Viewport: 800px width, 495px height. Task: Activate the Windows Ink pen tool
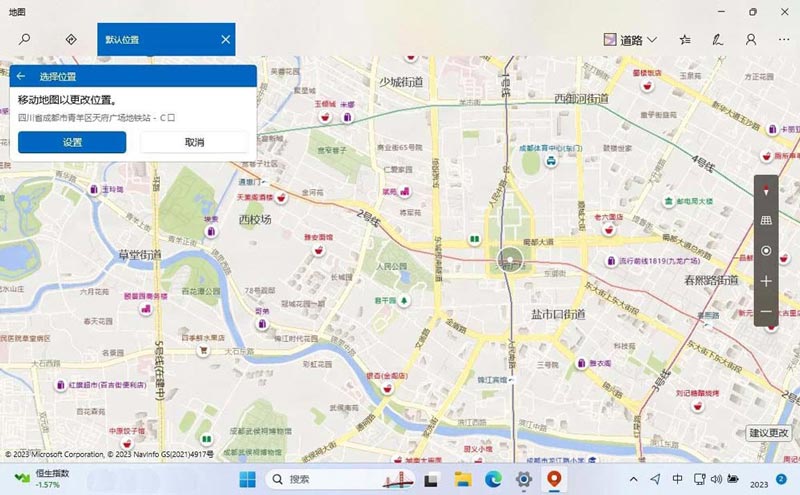[x=717, y=40]
